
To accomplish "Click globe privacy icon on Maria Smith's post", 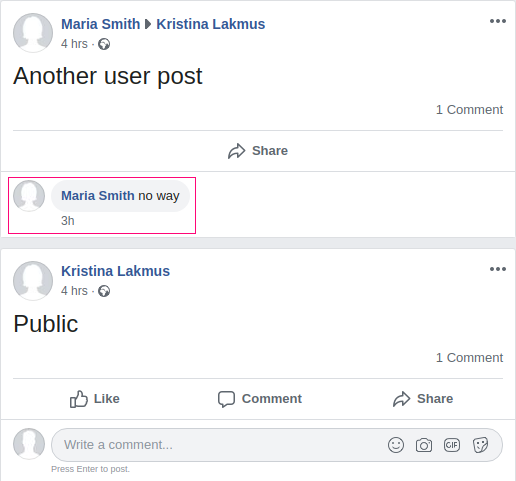I will pyautogui.click(x=104, y=44).
